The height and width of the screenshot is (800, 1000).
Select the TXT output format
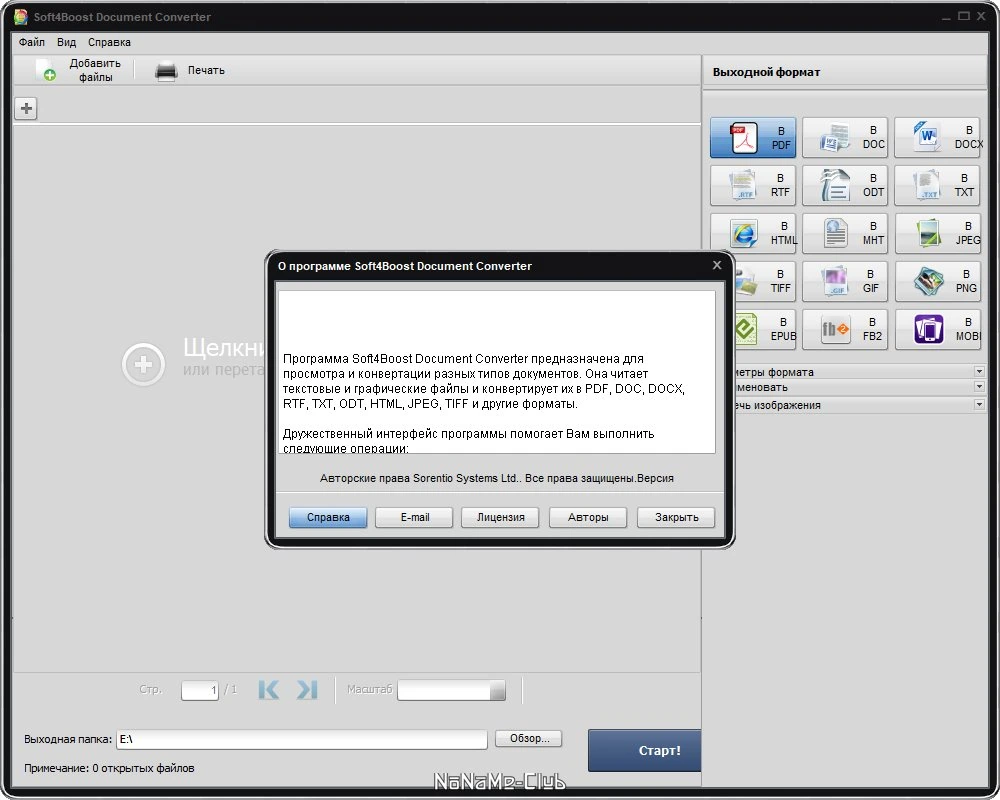pos(937,185)
